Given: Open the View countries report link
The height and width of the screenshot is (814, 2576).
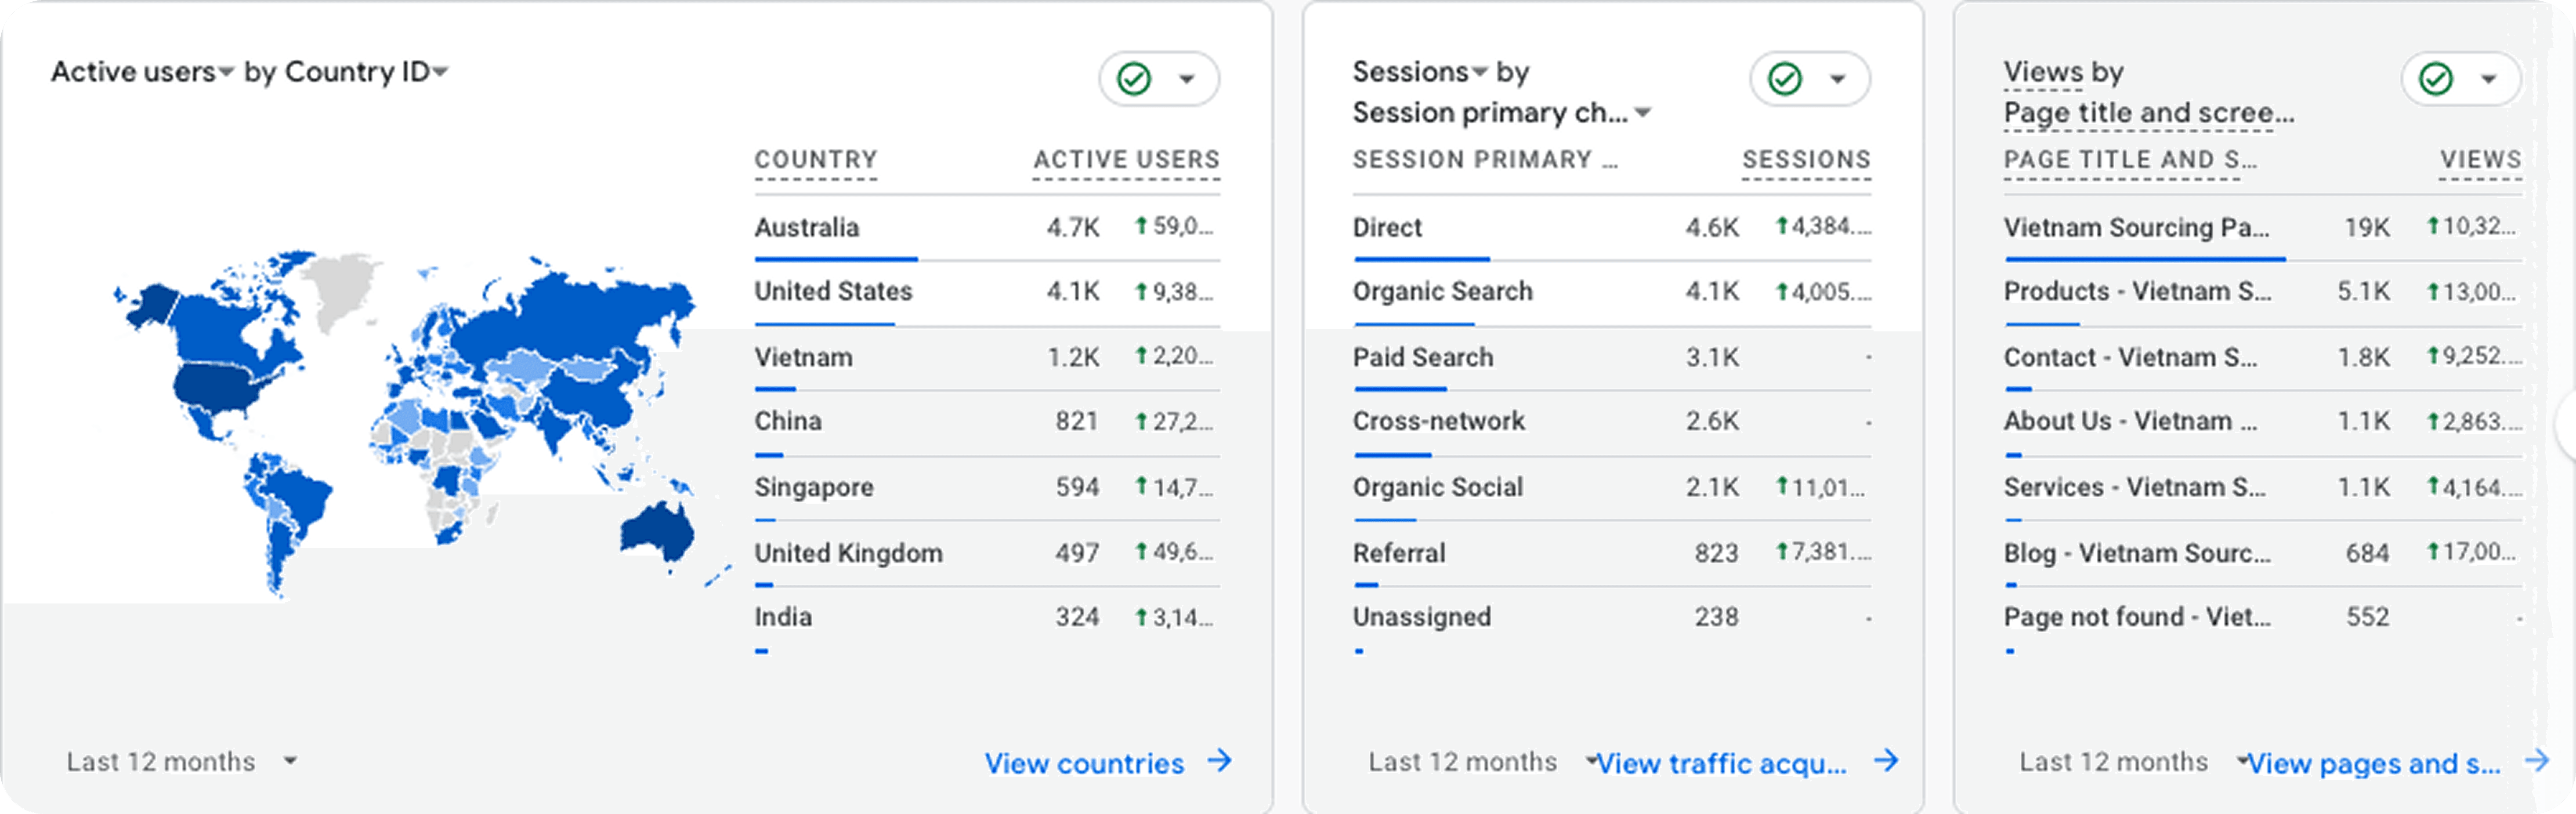Looking at the screenshot, I should tap(1084, 763).
